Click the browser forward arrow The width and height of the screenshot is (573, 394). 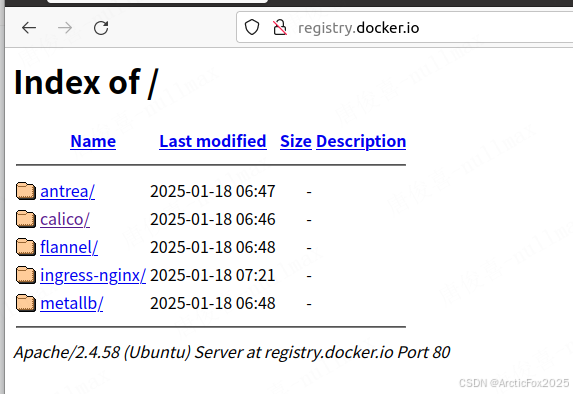coord(65,28)
